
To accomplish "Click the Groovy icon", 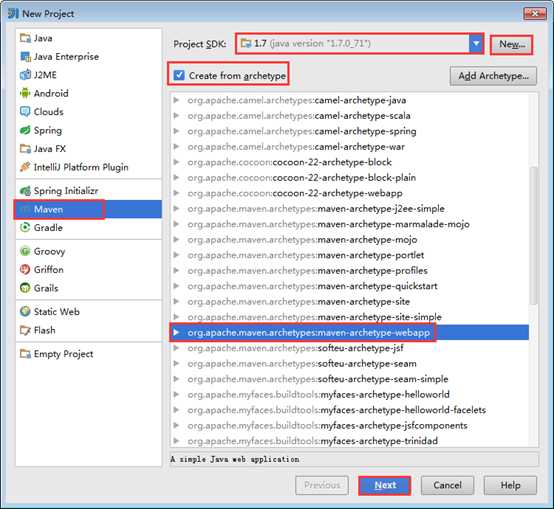I will pos(25,251).
